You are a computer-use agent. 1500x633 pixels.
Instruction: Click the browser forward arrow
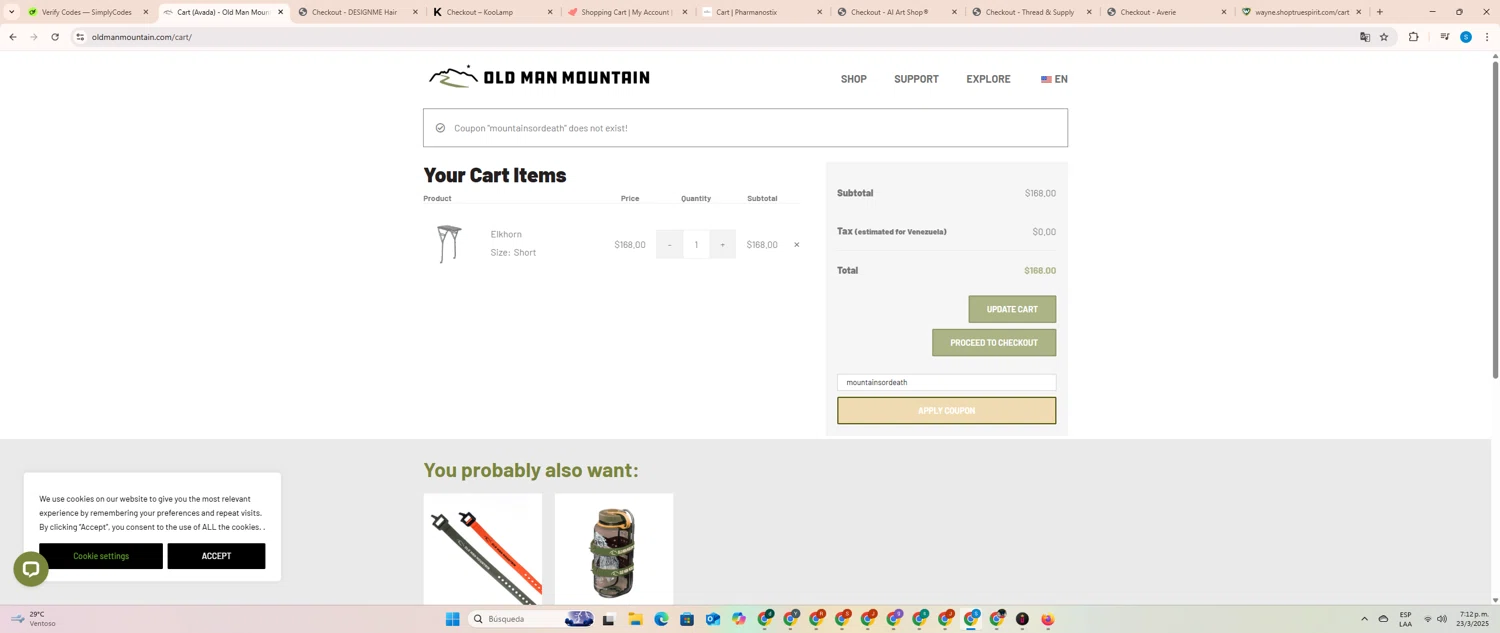pyautogui.click(x=33, y=37)
